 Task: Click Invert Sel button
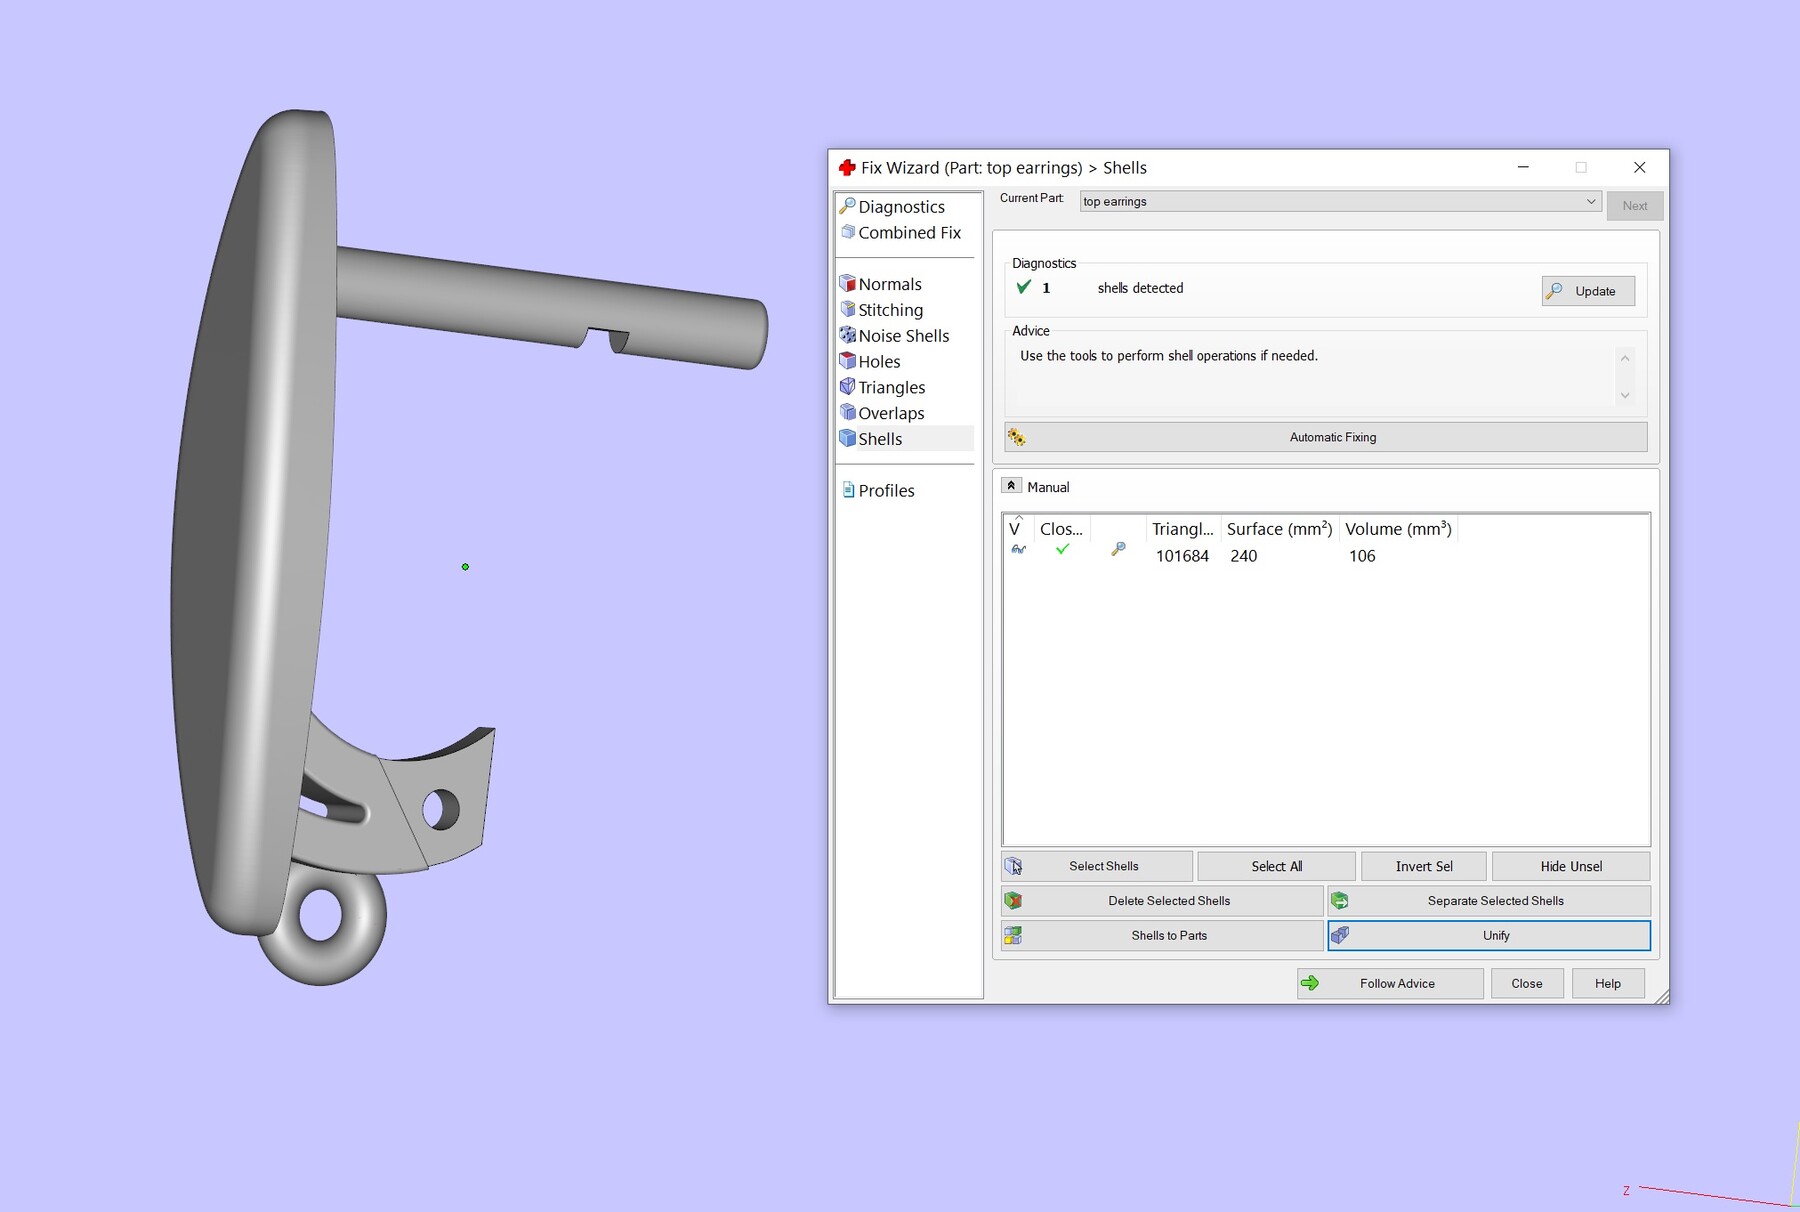coord(1424,866)
